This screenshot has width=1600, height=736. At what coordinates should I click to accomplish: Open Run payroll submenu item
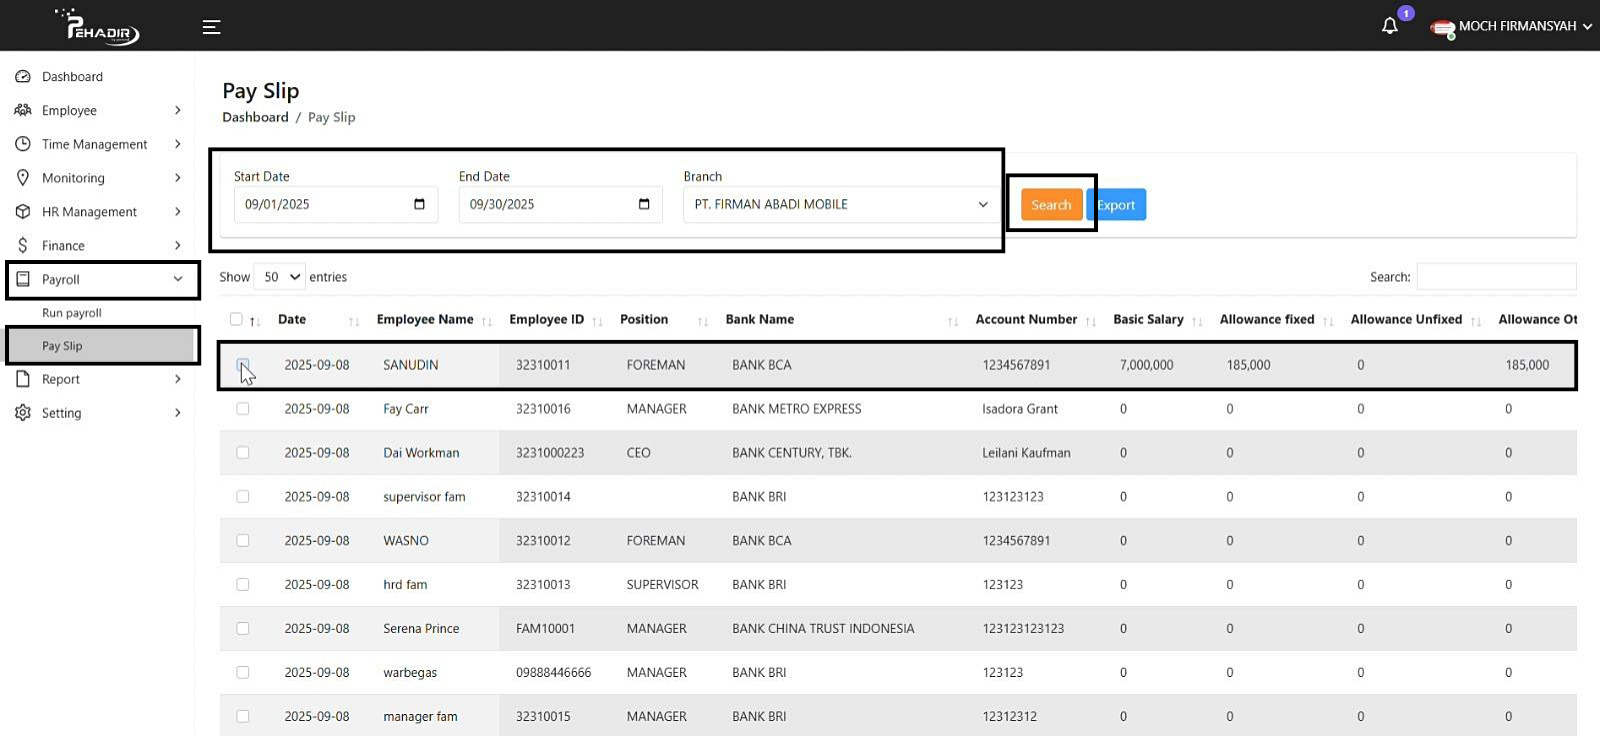pos(72,313)
